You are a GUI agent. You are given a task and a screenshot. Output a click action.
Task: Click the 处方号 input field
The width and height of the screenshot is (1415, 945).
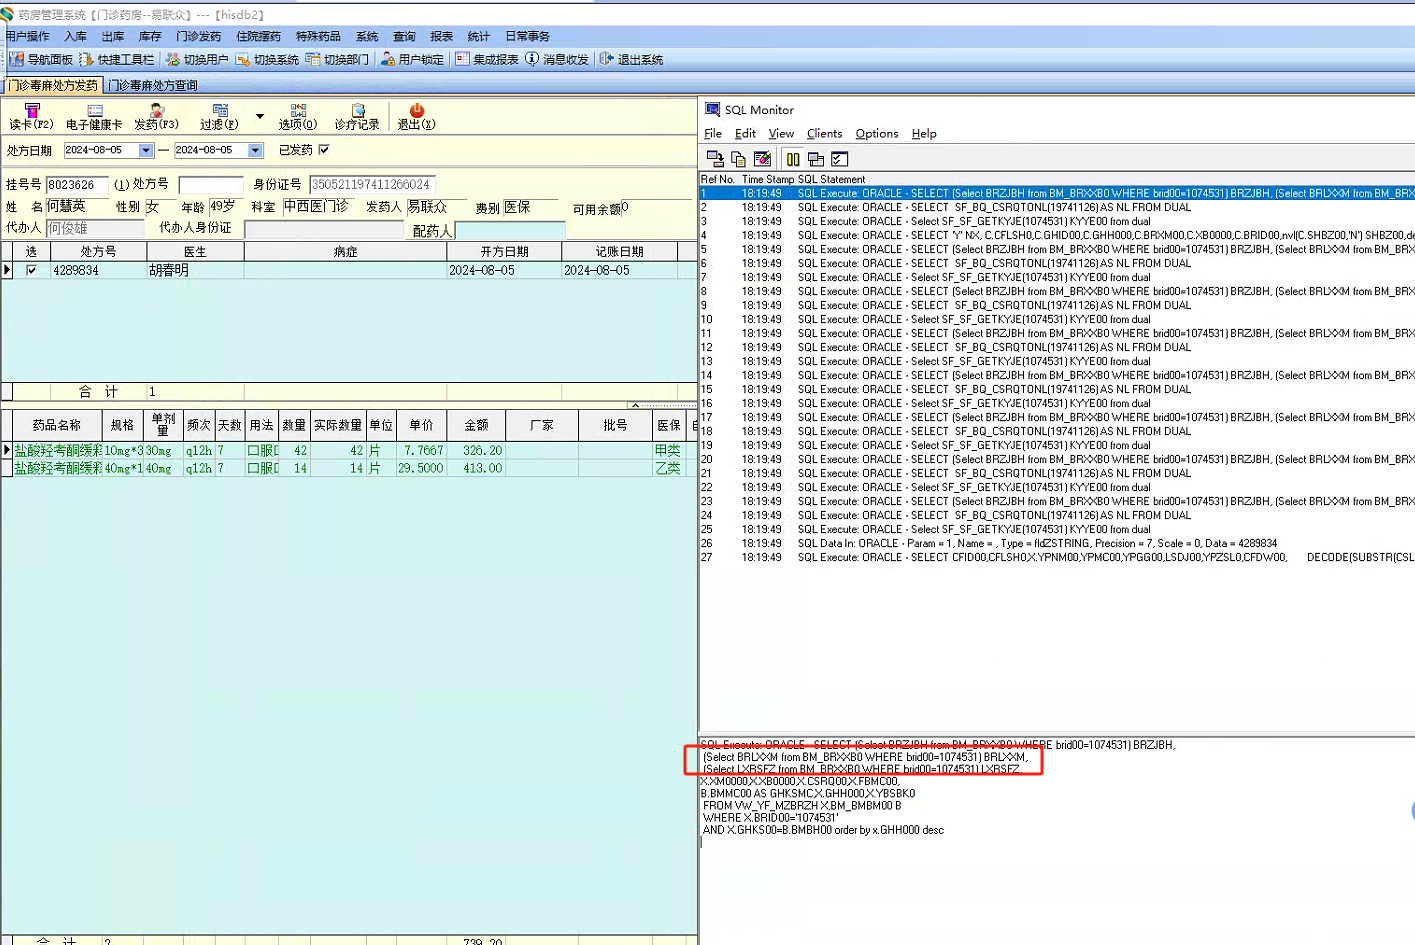(x=210, y=185)
